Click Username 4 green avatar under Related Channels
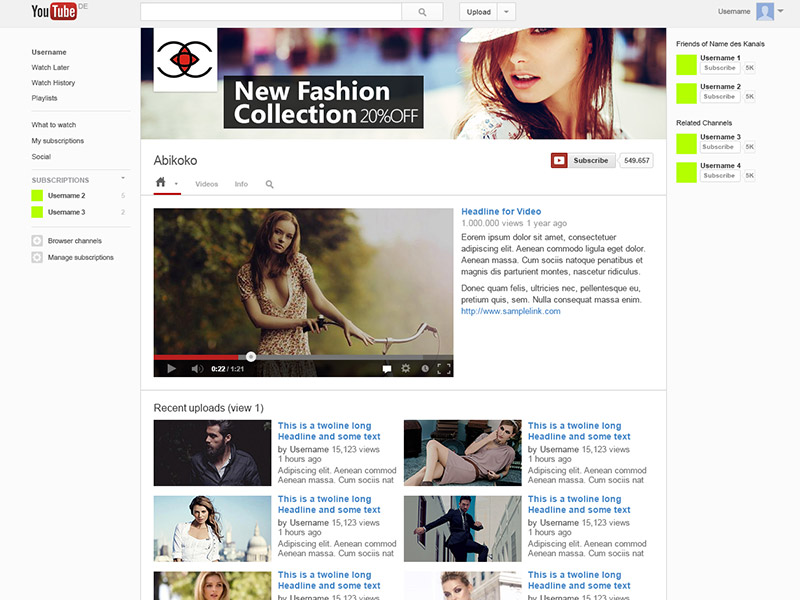800x600 pixels. (x=686, y=172)
